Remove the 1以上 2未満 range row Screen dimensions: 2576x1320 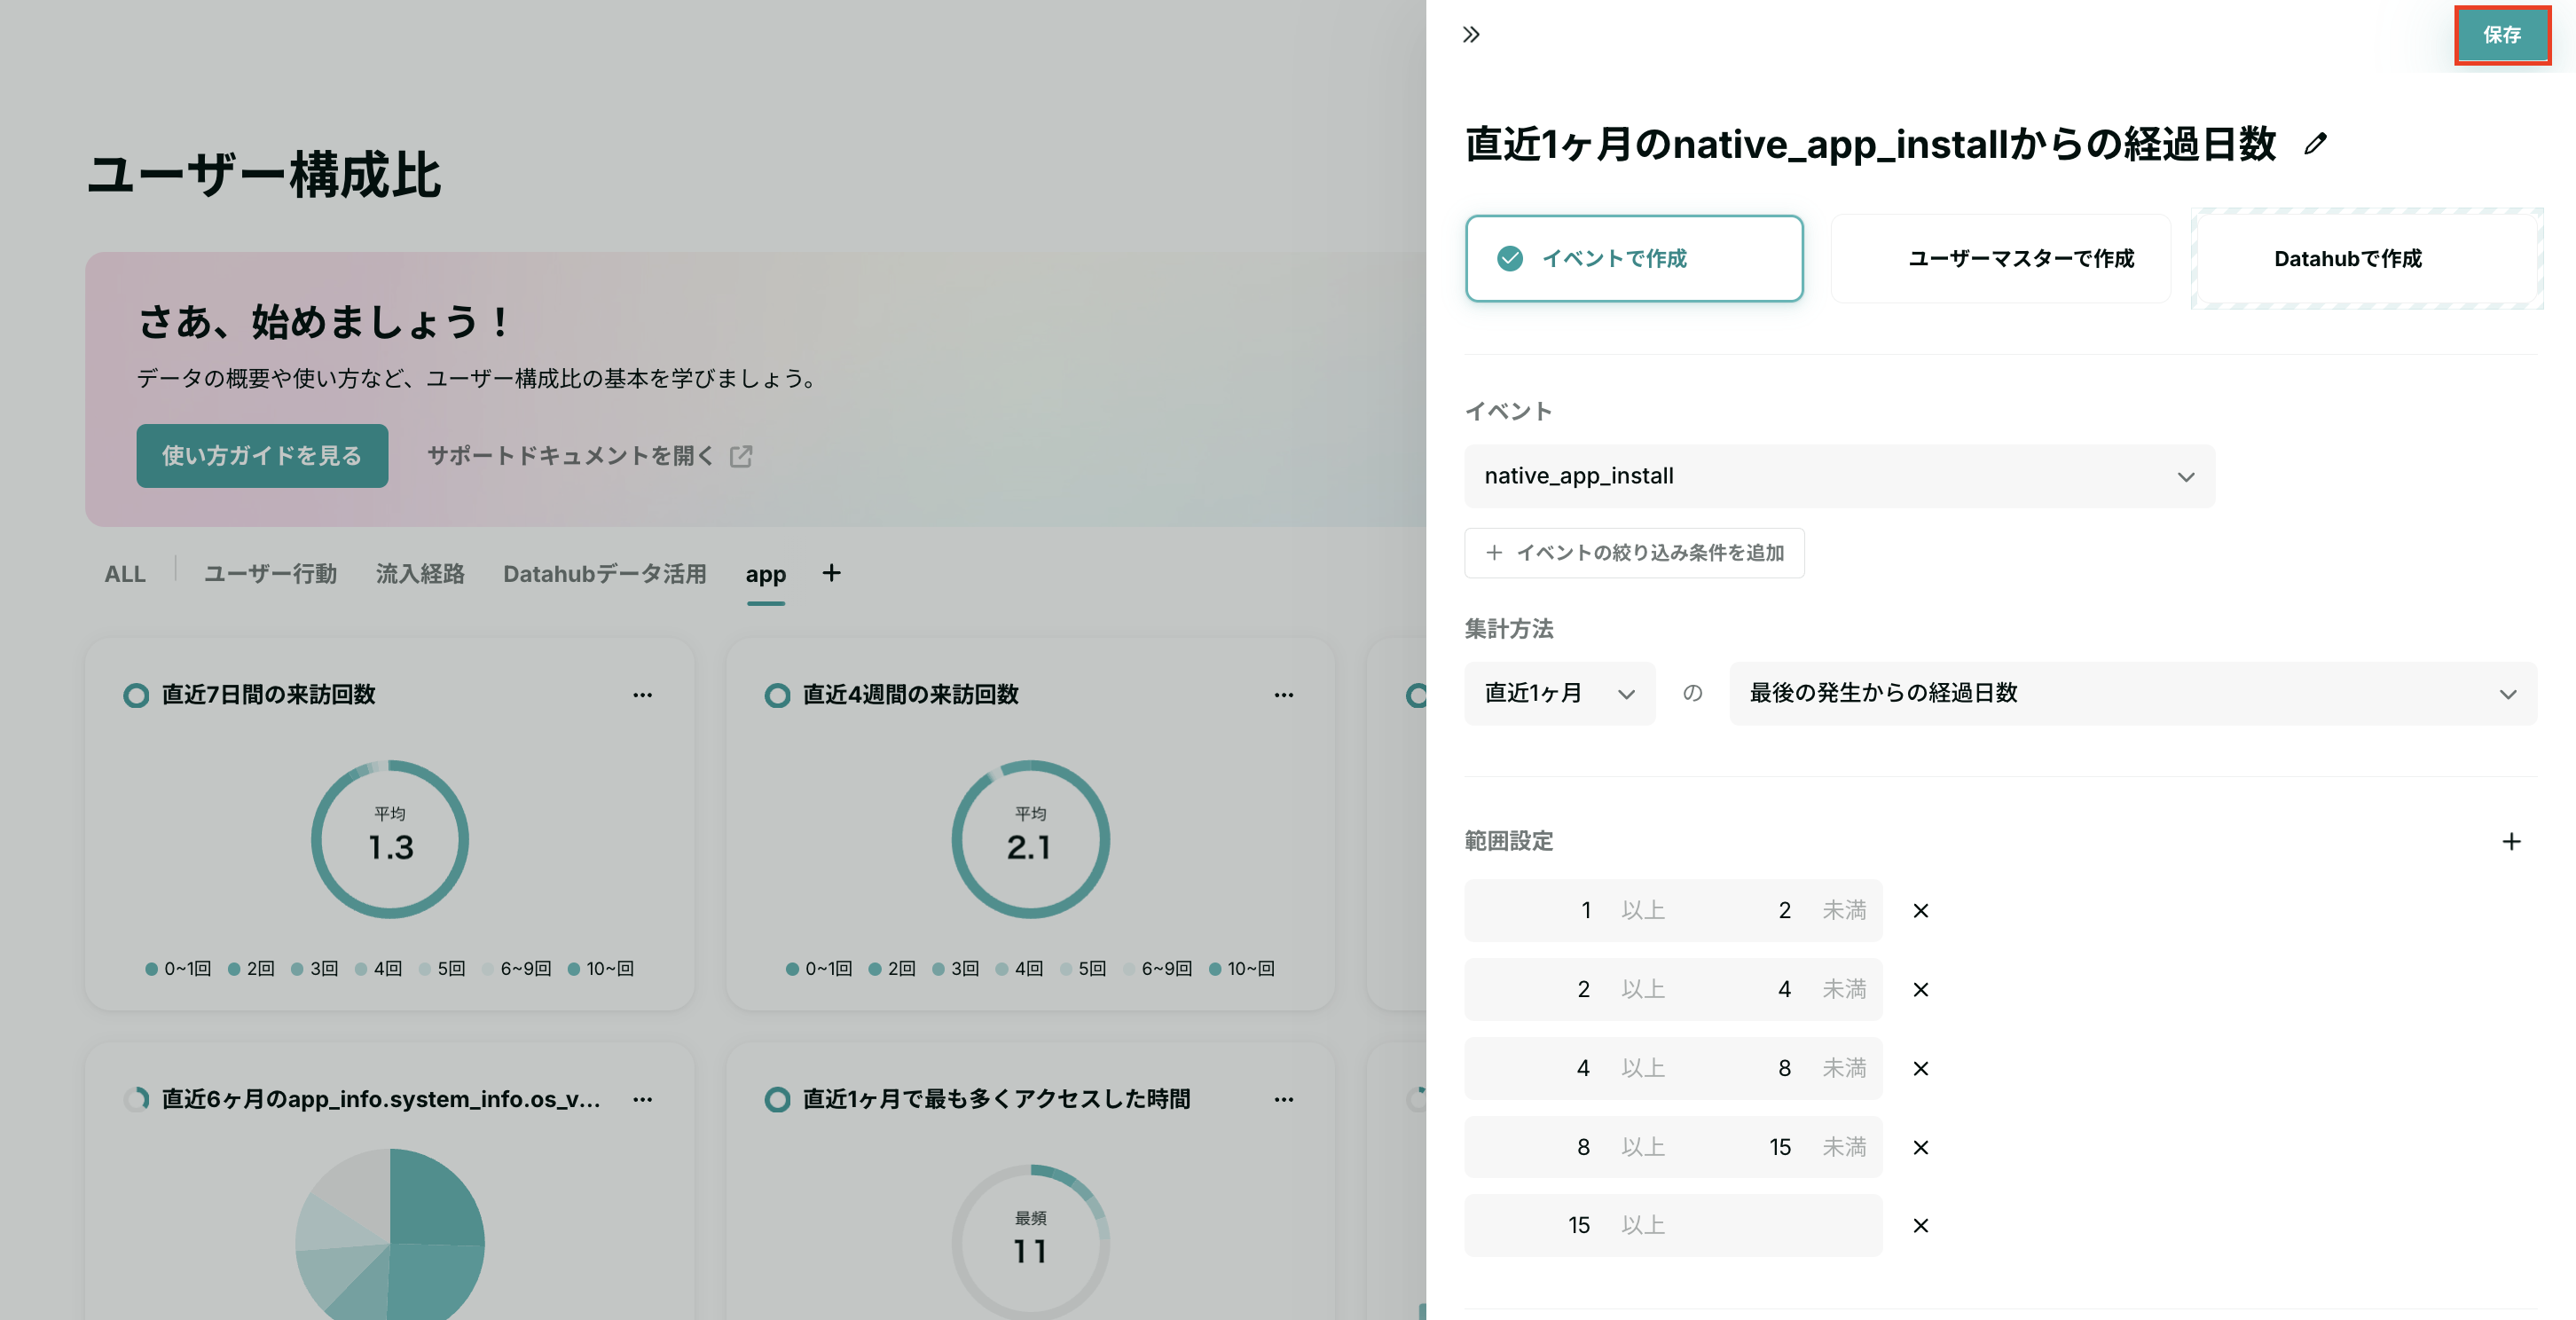[x=1920, y=911]
